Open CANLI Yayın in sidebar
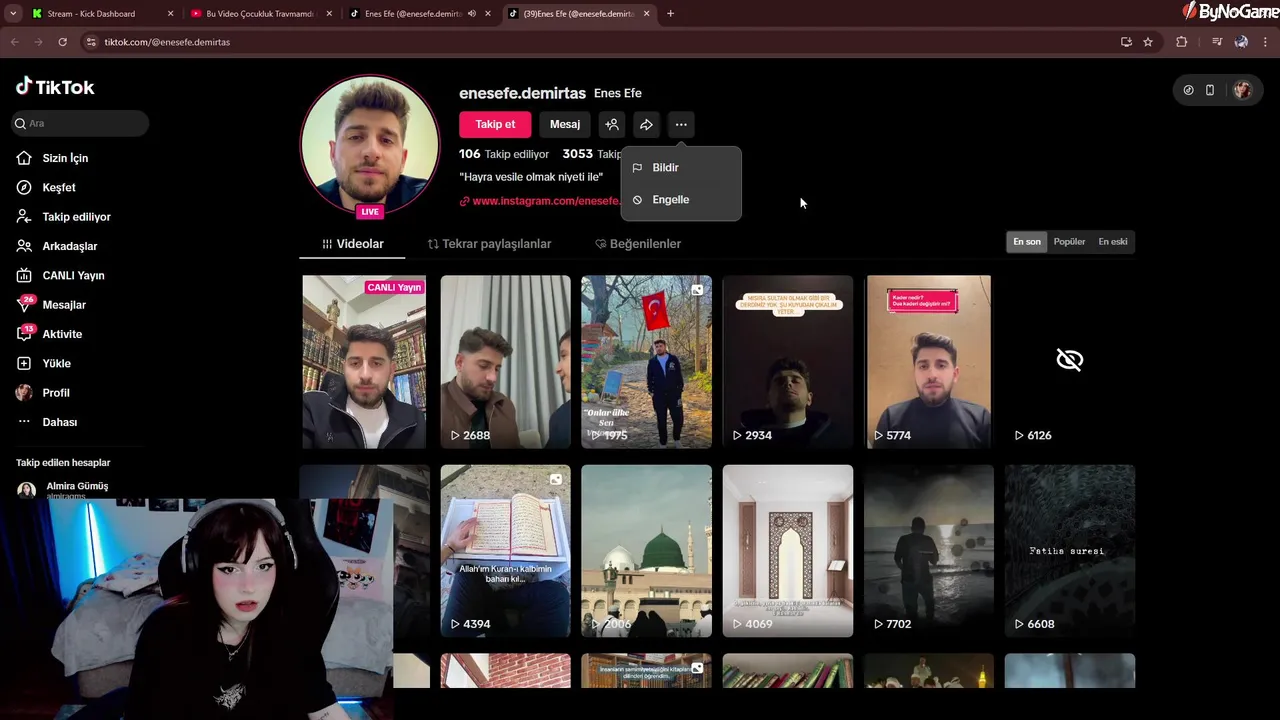 coord(73,275)
